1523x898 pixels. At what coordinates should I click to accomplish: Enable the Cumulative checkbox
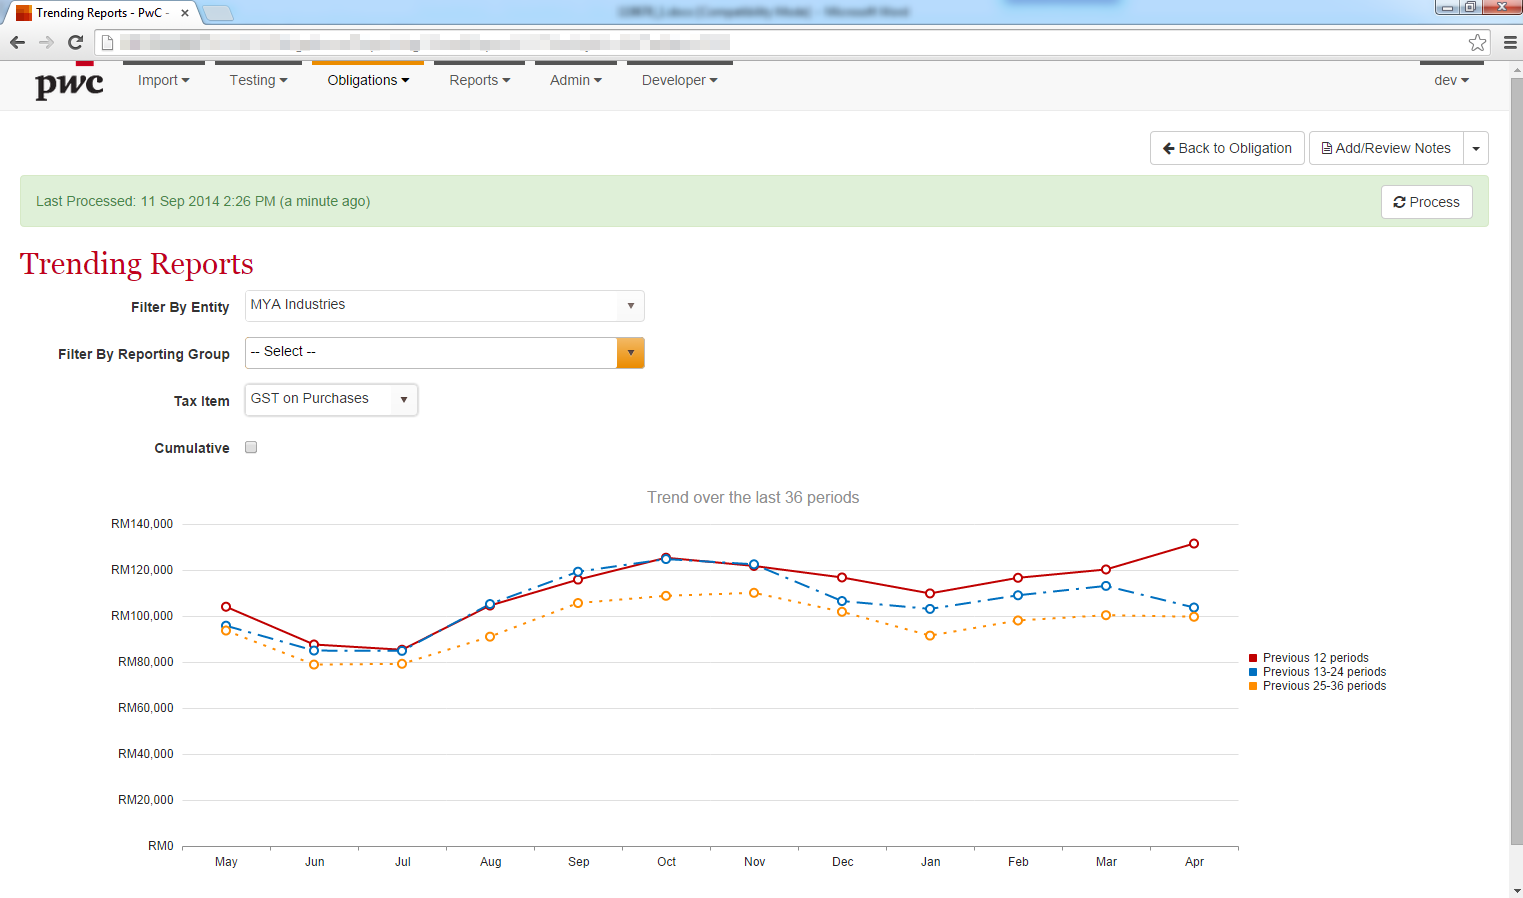251,447
